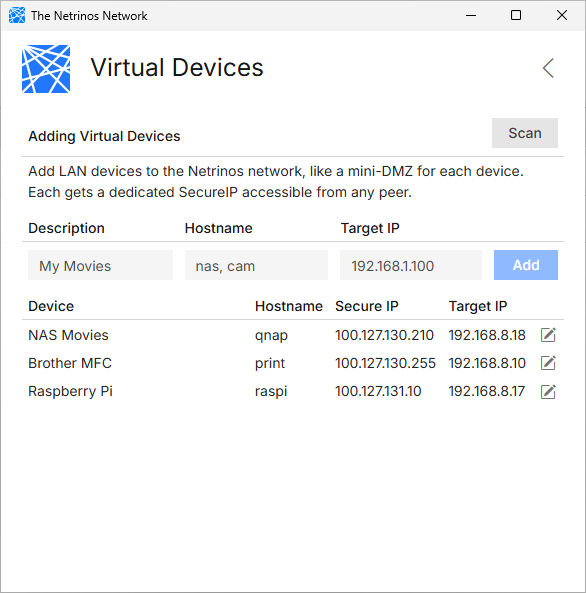Viewport: 586px width, 593px height.
Task: Focus the Hostname field showing nas, cam
Action: (x=256, y=265)
